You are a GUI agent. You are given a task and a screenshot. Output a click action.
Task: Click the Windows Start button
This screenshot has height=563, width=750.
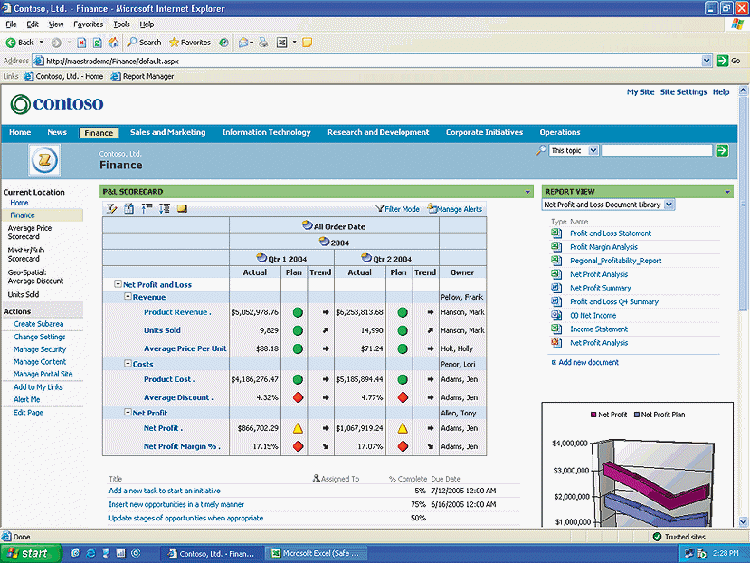click(31, 553)
